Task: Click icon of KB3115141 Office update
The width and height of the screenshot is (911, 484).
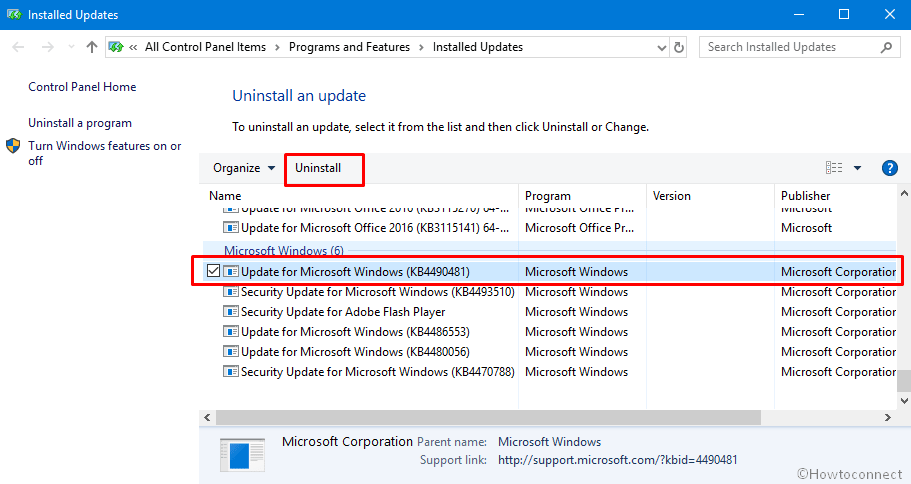Action: tap(231, 228)
